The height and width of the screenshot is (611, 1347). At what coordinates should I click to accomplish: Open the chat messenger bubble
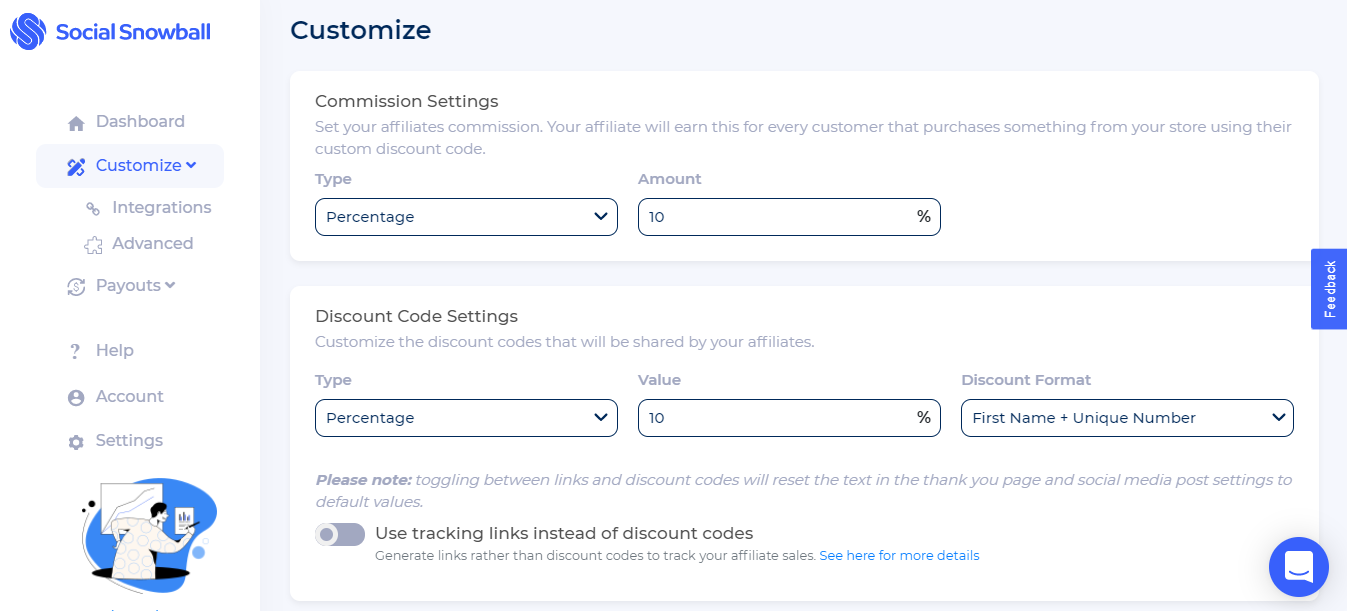point(1298,567)
